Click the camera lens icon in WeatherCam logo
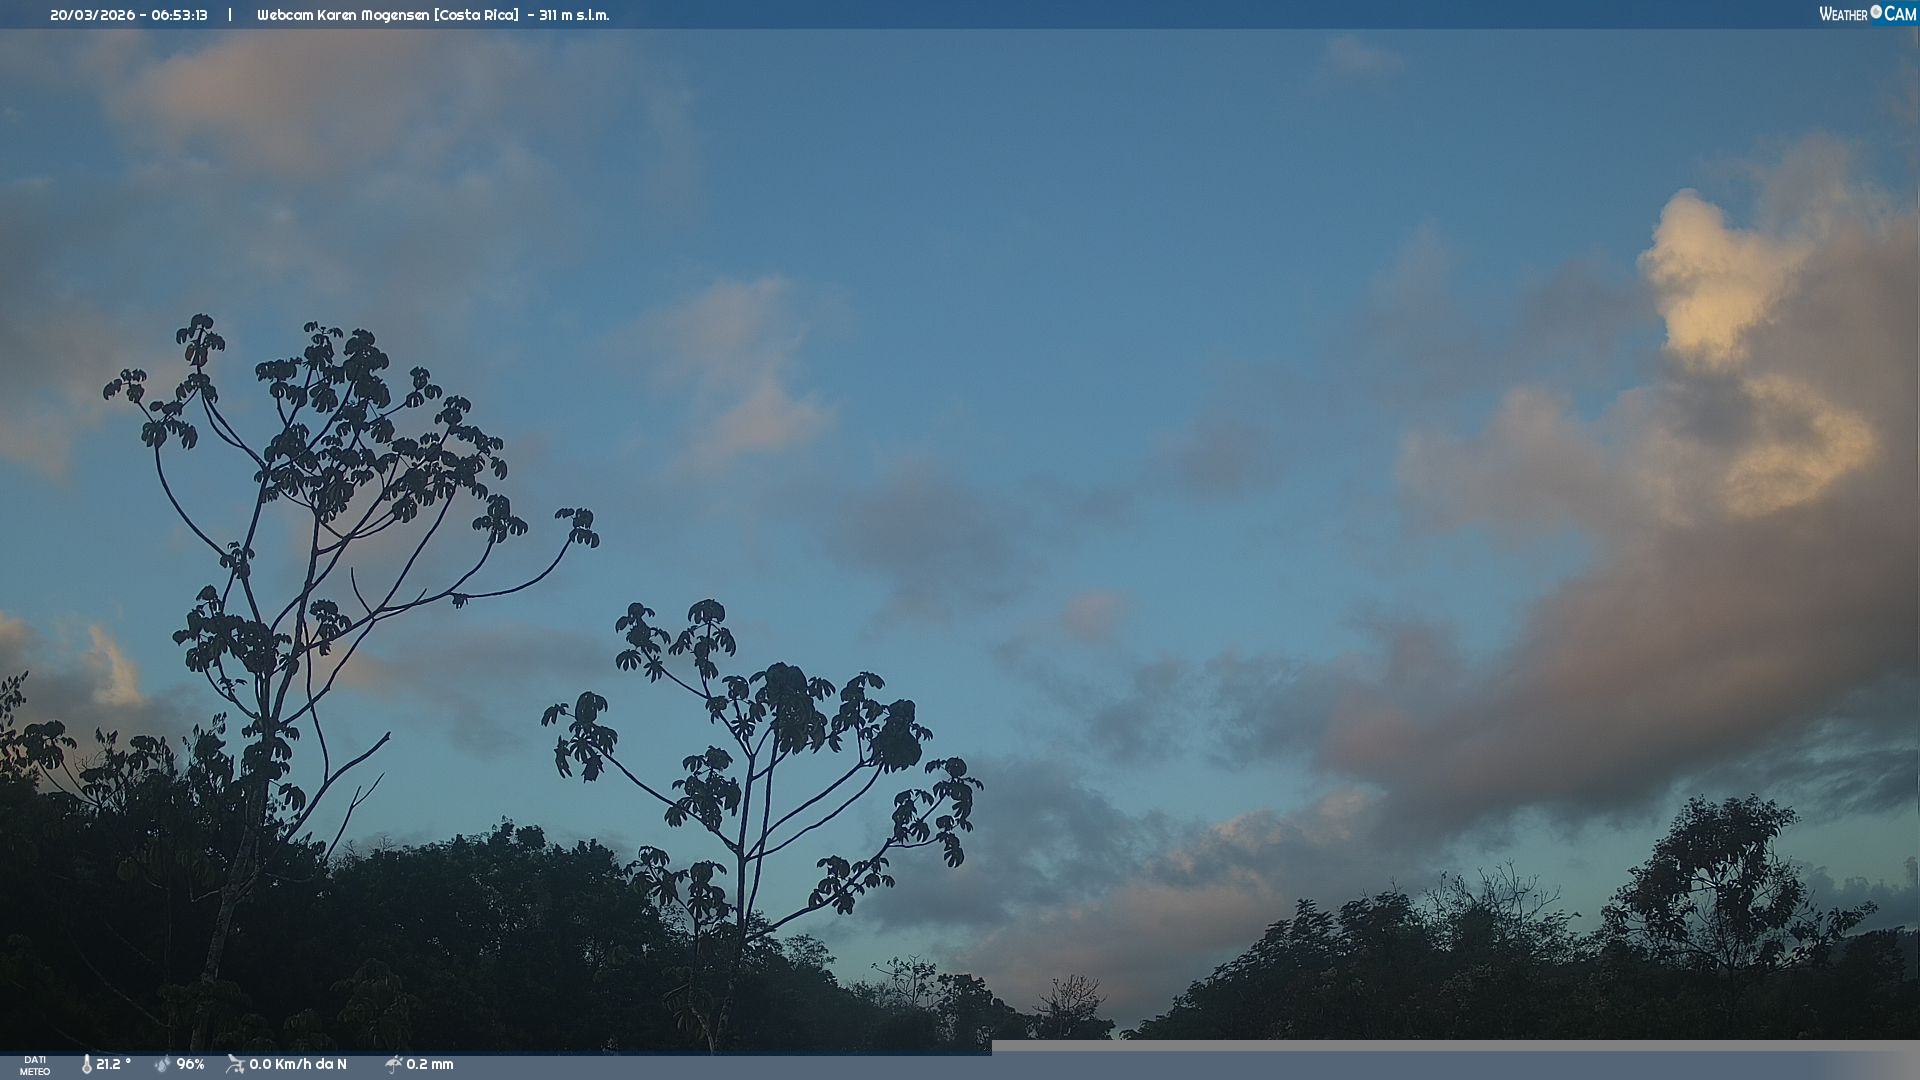Screen dimensions: 1920x1080 point(1876,12)
